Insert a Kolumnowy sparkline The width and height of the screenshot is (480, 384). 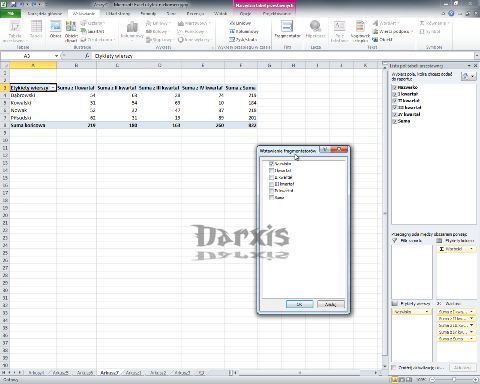coord(244,31)
